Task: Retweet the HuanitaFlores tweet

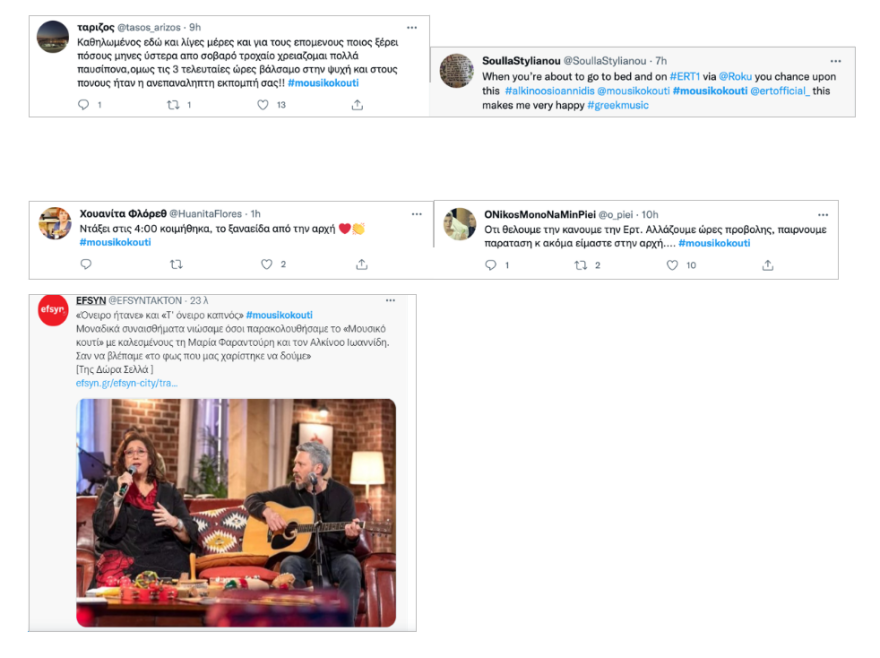Action: (176, 264)
